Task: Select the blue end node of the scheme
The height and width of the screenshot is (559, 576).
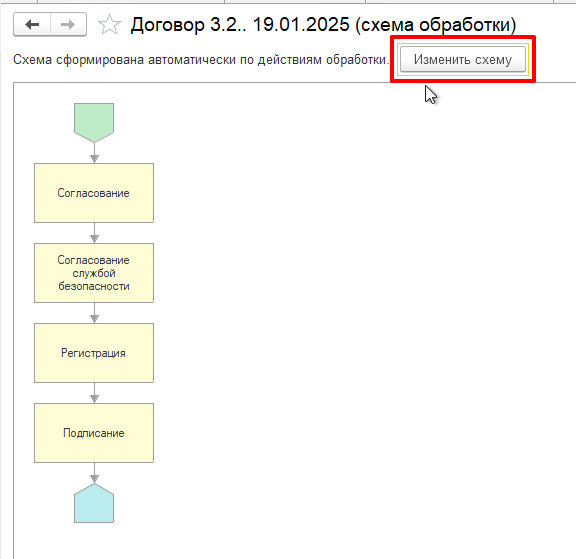Action: coord(94,503)
